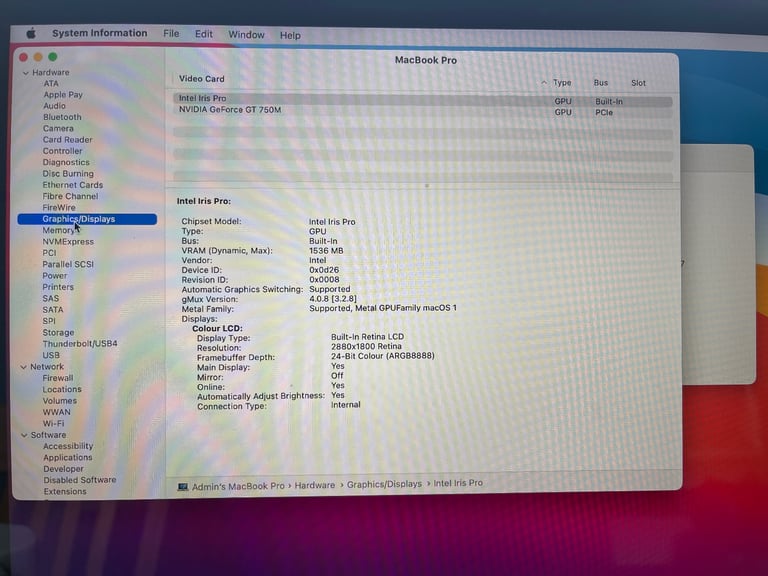
Task: Select Ethernet Cards in the sidebar
Action: click(x=72, y=185)
